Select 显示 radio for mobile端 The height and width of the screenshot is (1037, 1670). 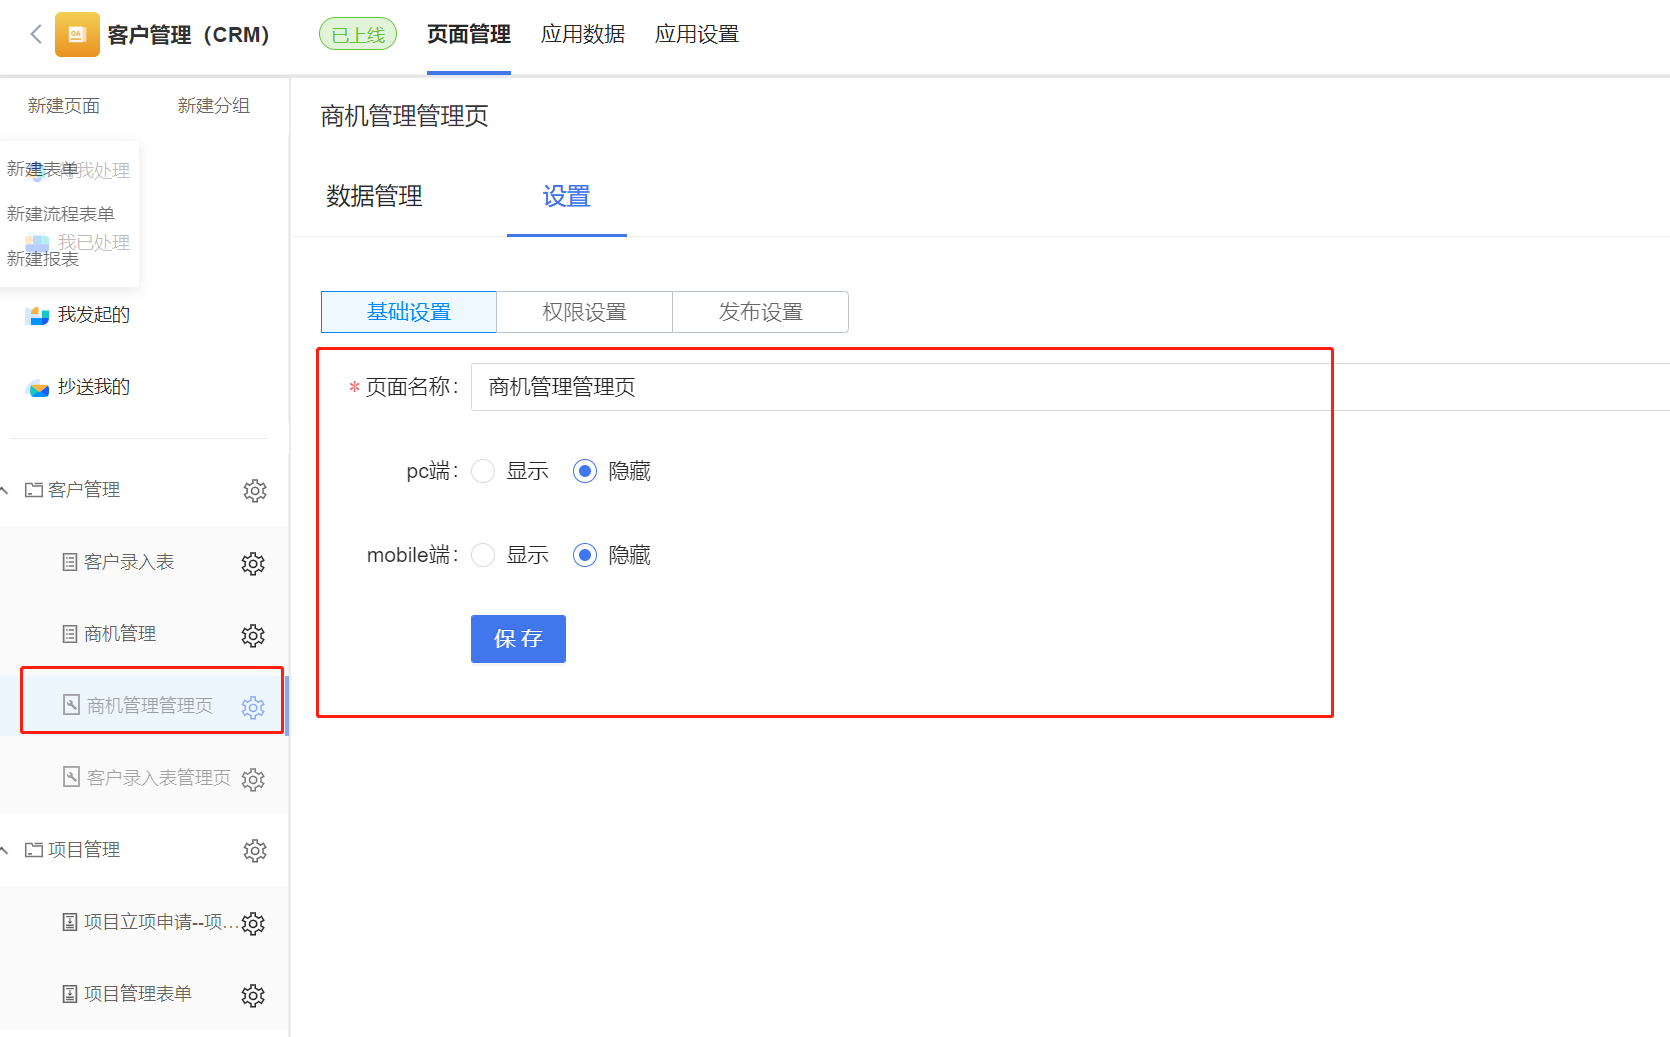pyautogui.click(x=483, y=555)
